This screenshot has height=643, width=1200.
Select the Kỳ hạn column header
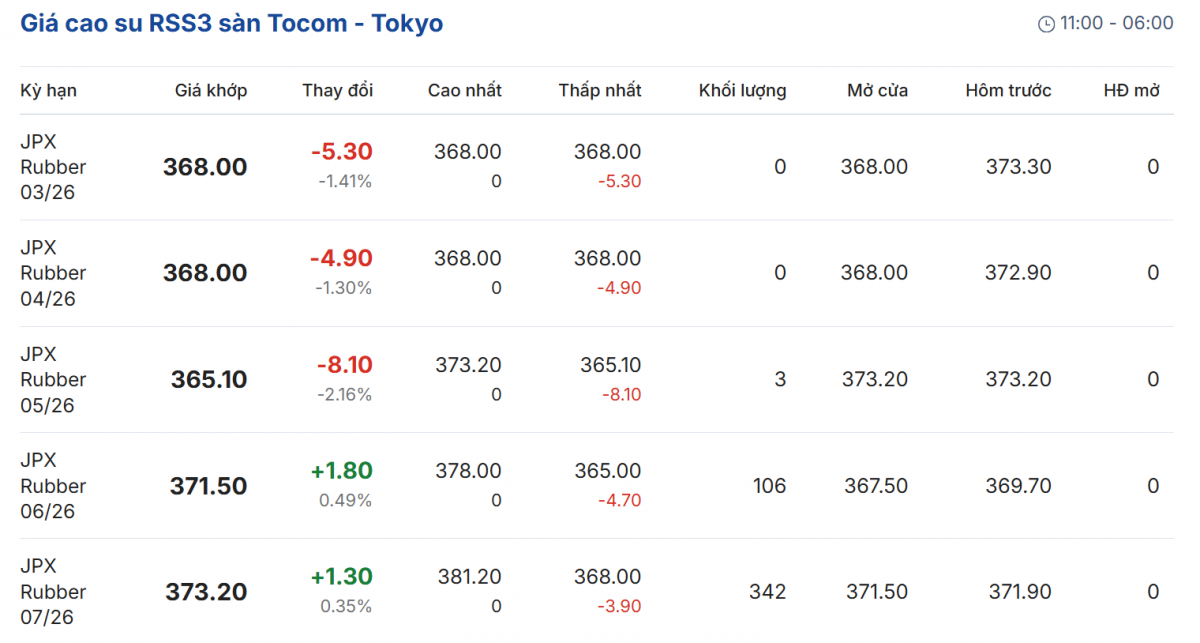pyautogui.click(x=48, y=91)
